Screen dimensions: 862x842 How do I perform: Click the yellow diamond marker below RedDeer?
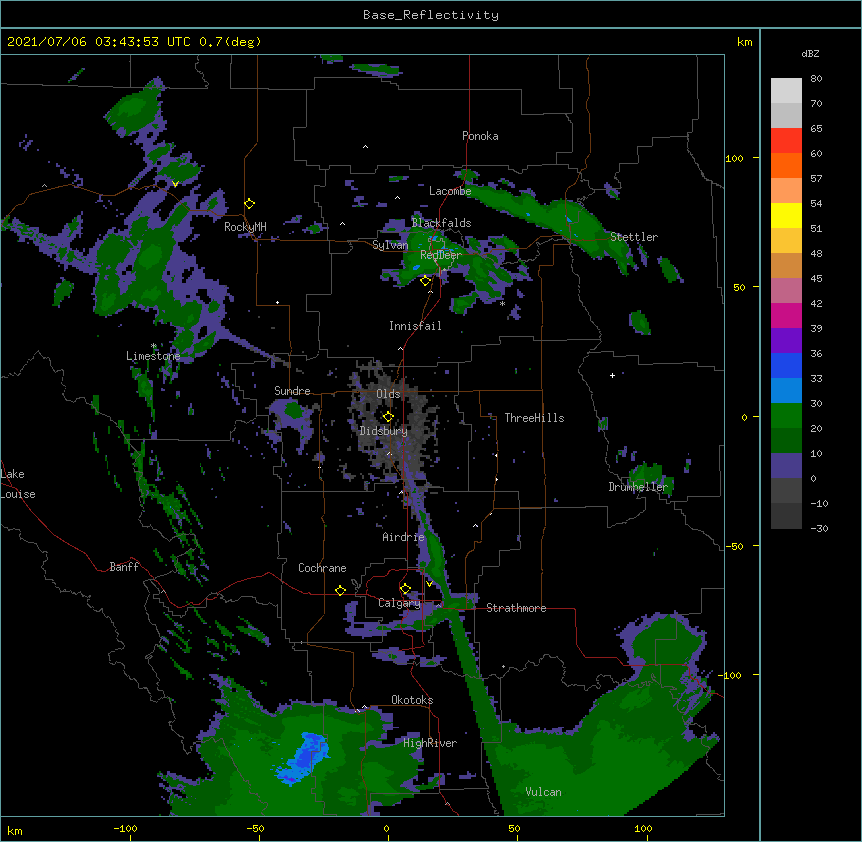[x=425, y=281]
